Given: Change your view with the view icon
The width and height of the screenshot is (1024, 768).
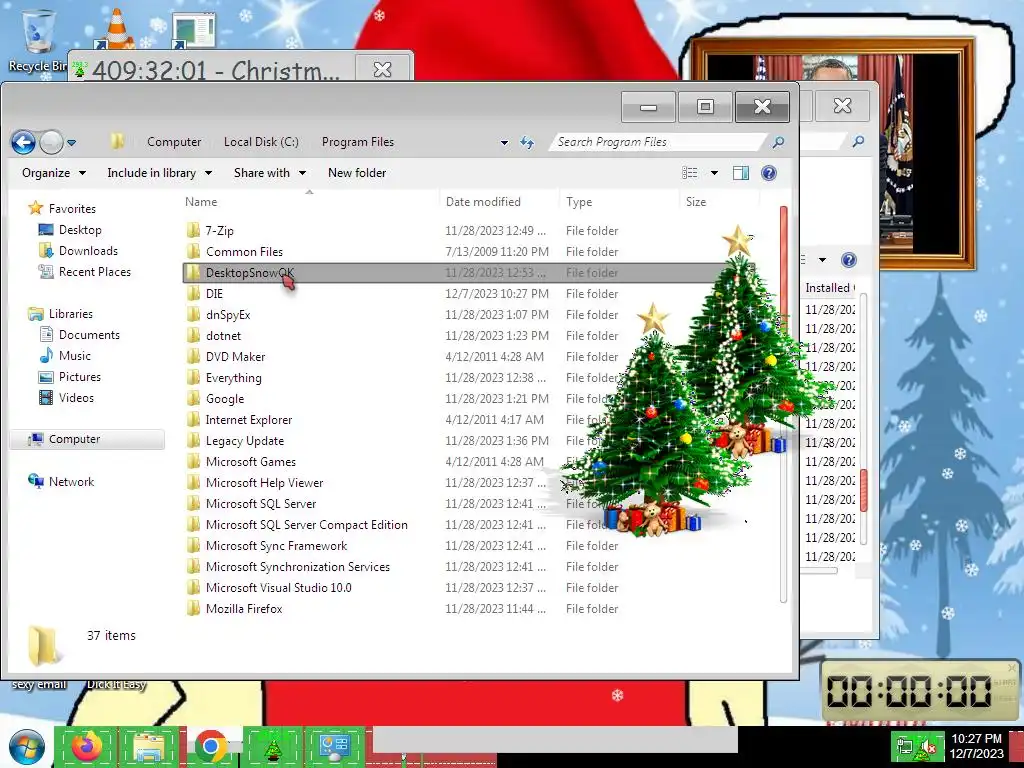Looking at the screenshot, I should coord(690,172).
